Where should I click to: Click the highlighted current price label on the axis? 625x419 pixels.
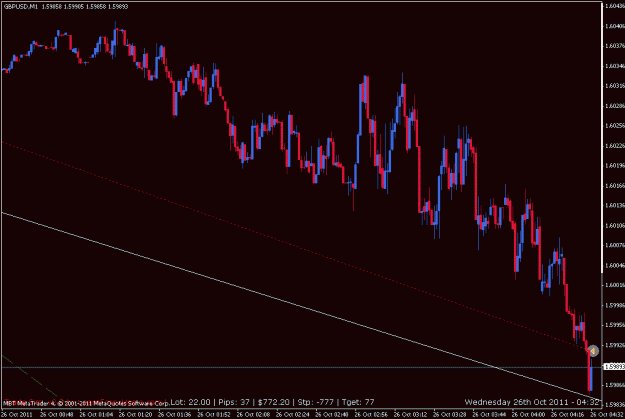[614, 367]
